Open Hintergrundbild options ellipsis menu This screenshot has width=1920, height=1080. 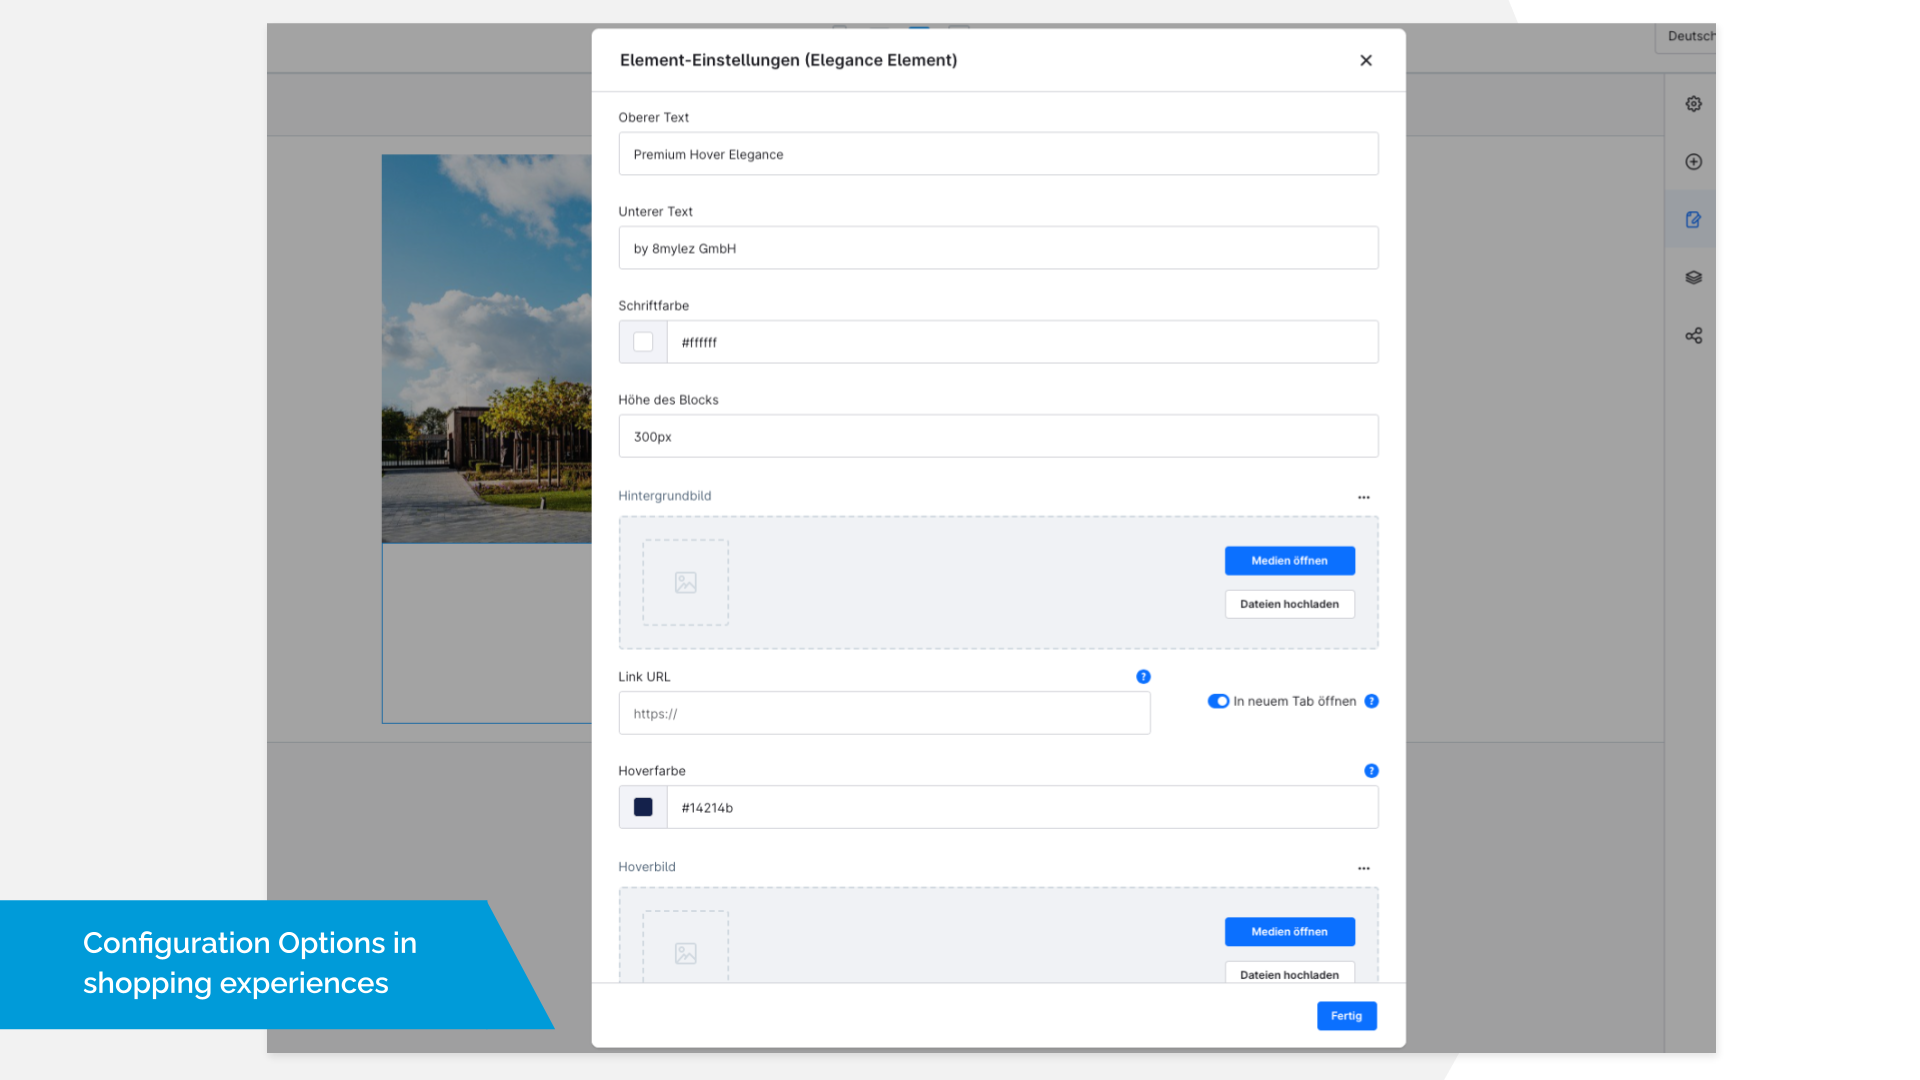point(1364,497)
